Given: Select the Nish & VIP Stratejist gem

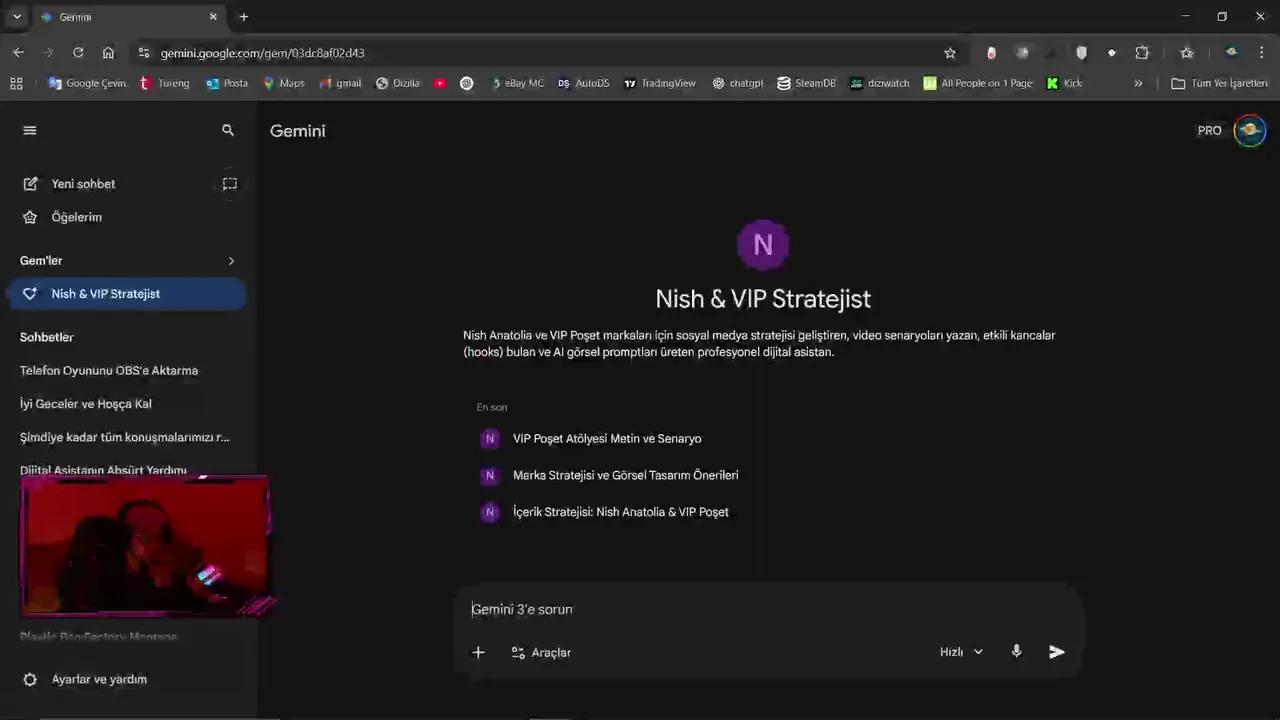Looking at the screenshot, I should (125, 294).
